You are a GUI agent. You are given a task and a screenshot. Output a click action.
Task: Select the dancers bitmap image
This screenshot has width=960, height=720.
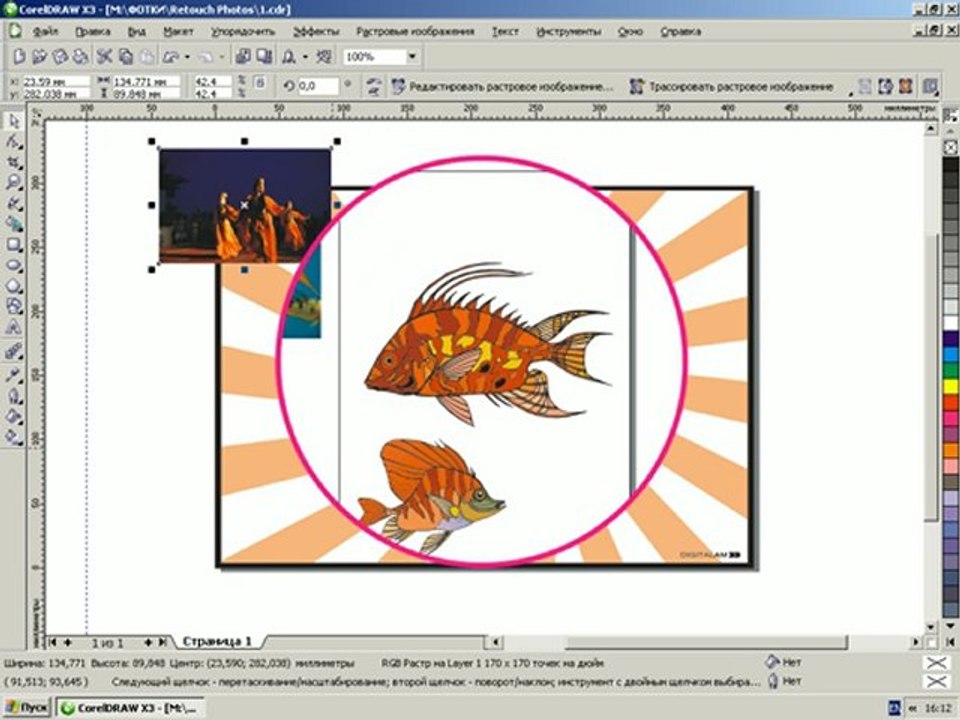[244, 206]
